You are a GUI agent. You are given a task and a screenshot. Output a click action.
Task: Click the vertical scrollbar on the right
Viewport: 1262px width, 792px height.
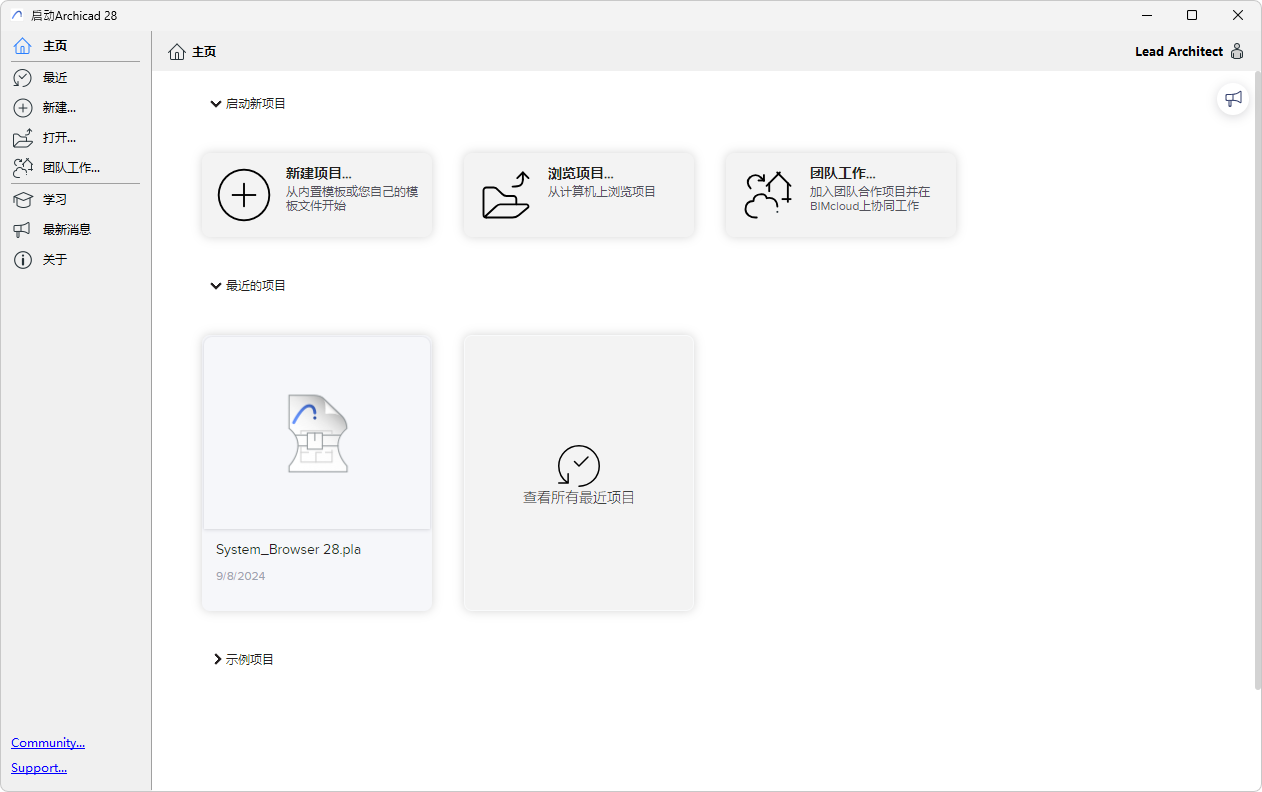click(1257, 380)
